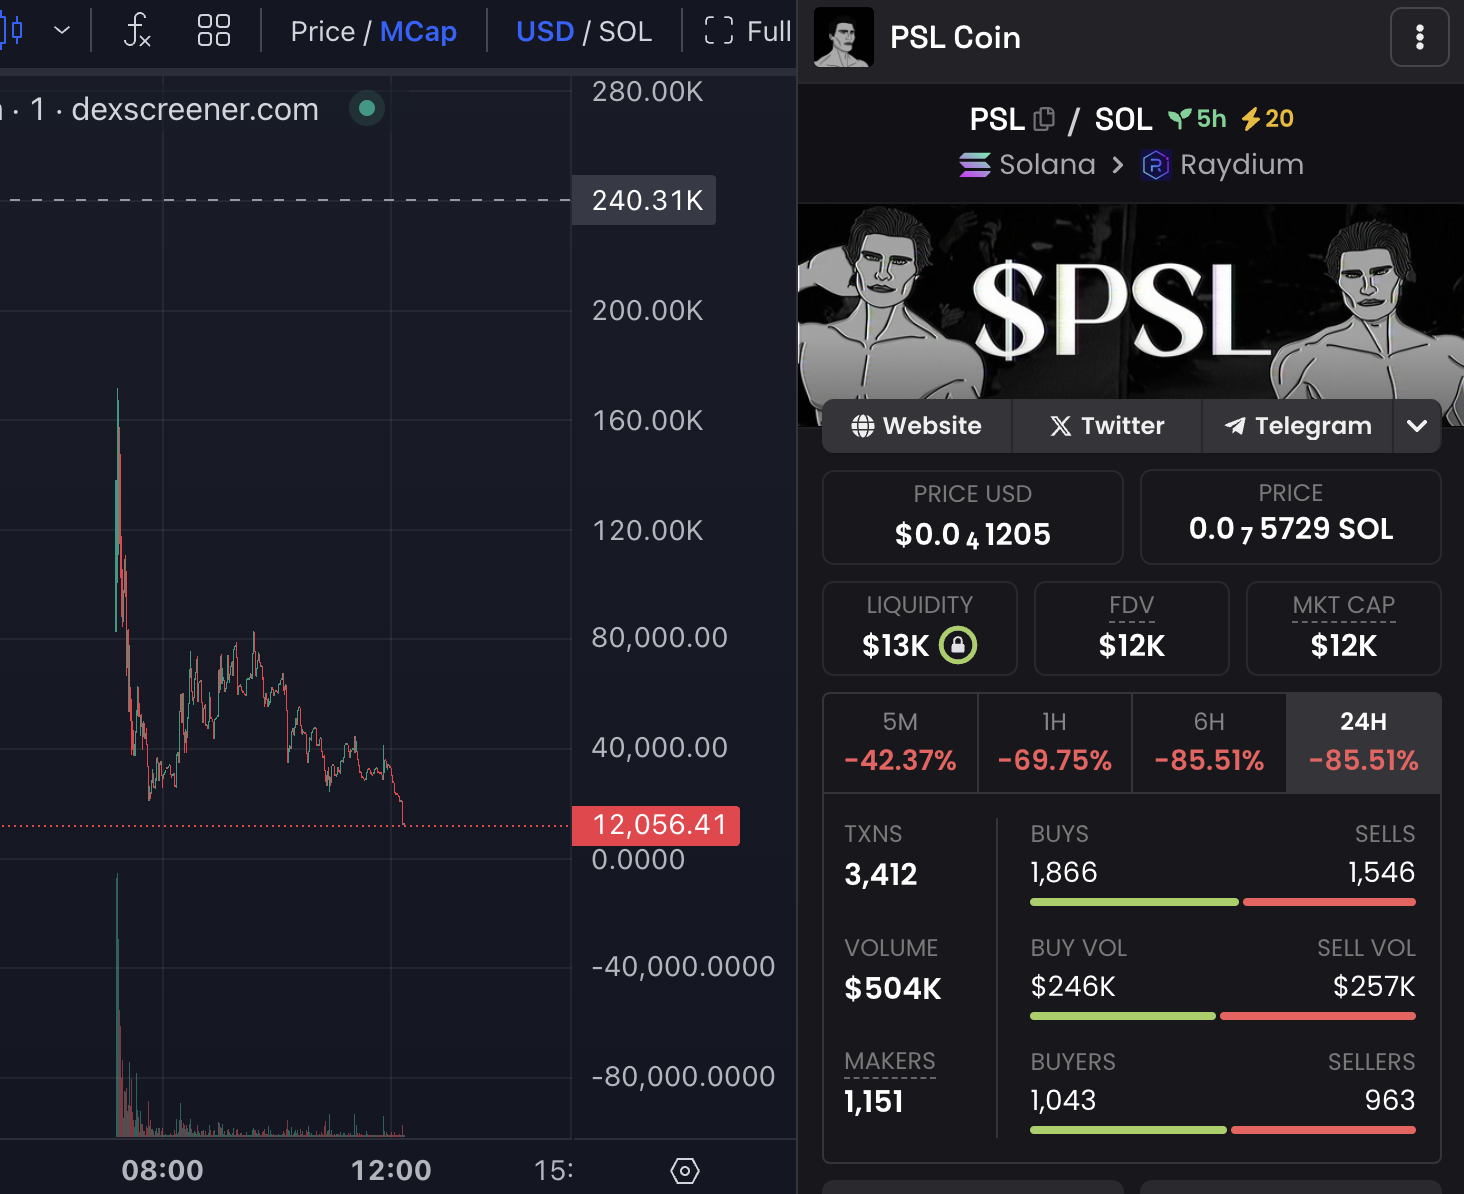This screenshot has width=1464, height=1194.
Task: Click the boost count 20
Action: (1279, 119)
